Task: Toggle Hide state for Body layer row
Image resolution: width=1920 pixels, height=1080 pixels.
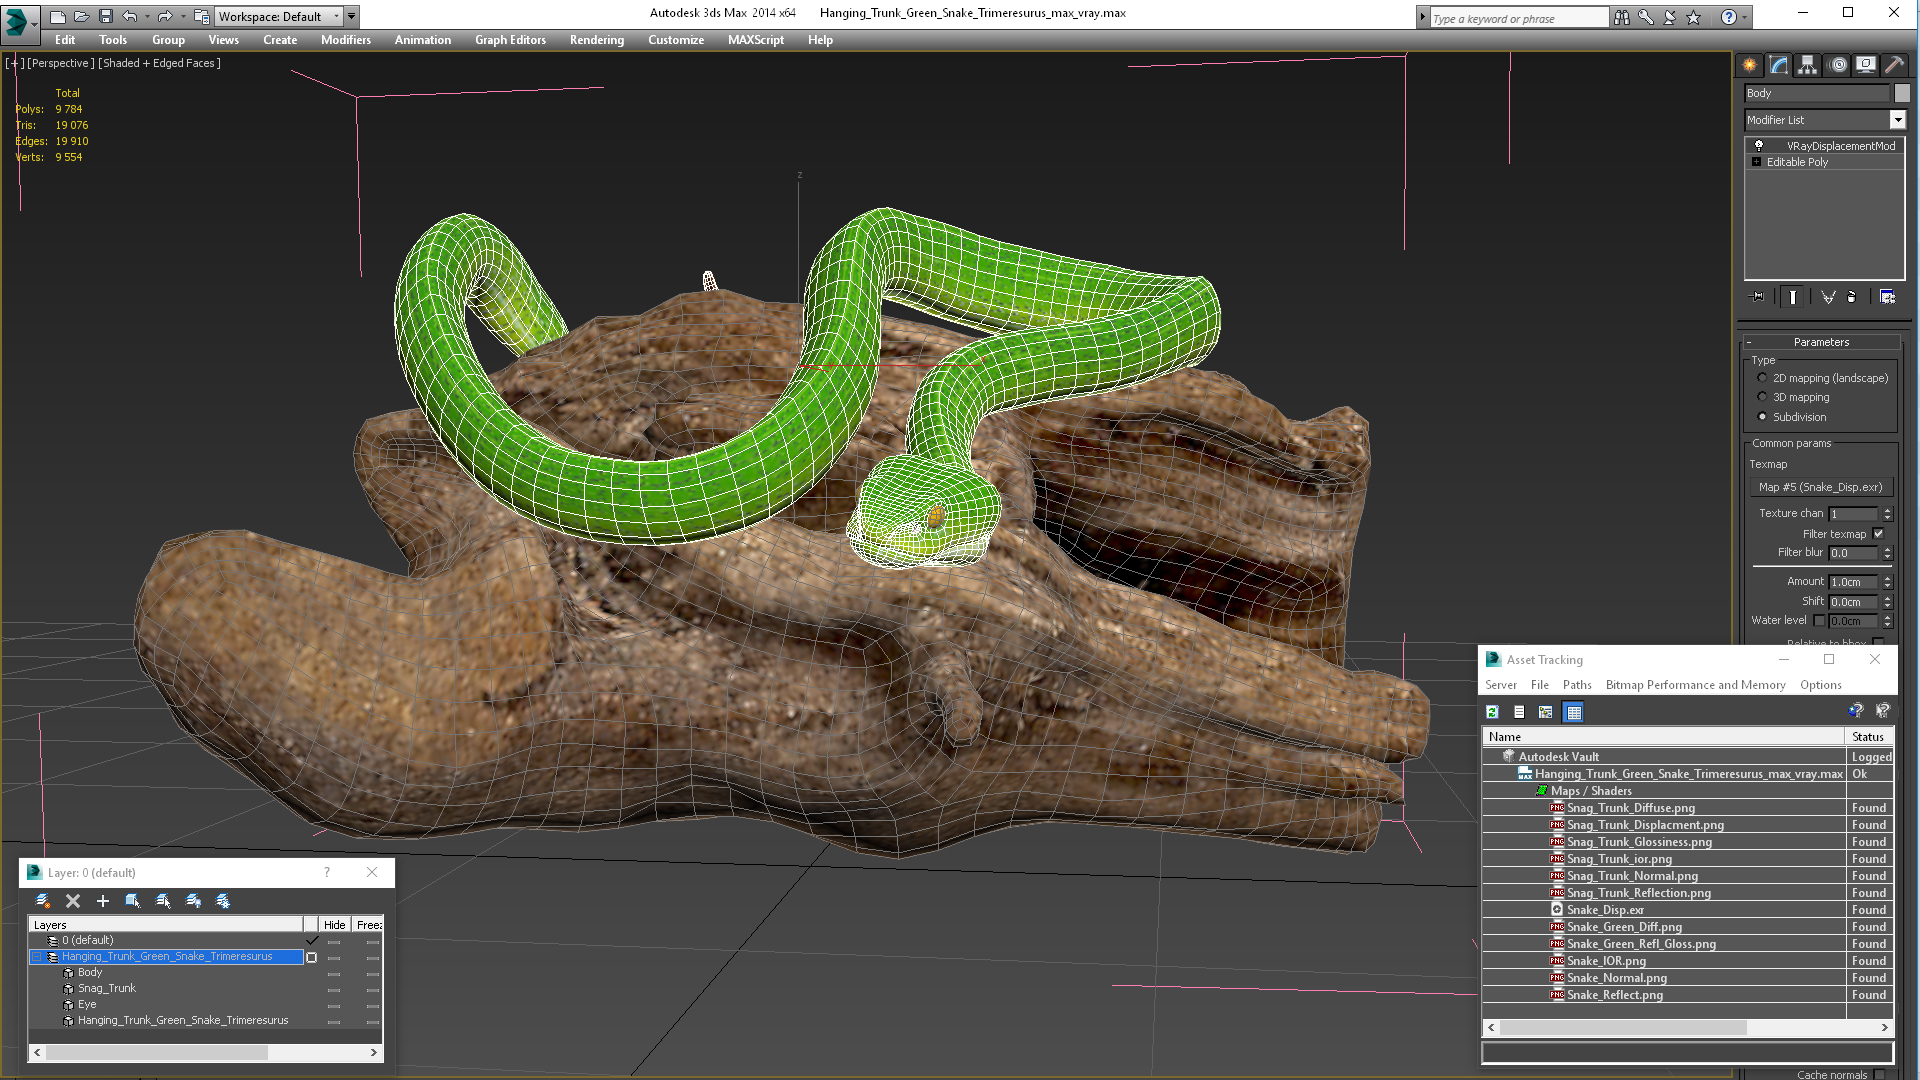Action: (x=334, y=973)
